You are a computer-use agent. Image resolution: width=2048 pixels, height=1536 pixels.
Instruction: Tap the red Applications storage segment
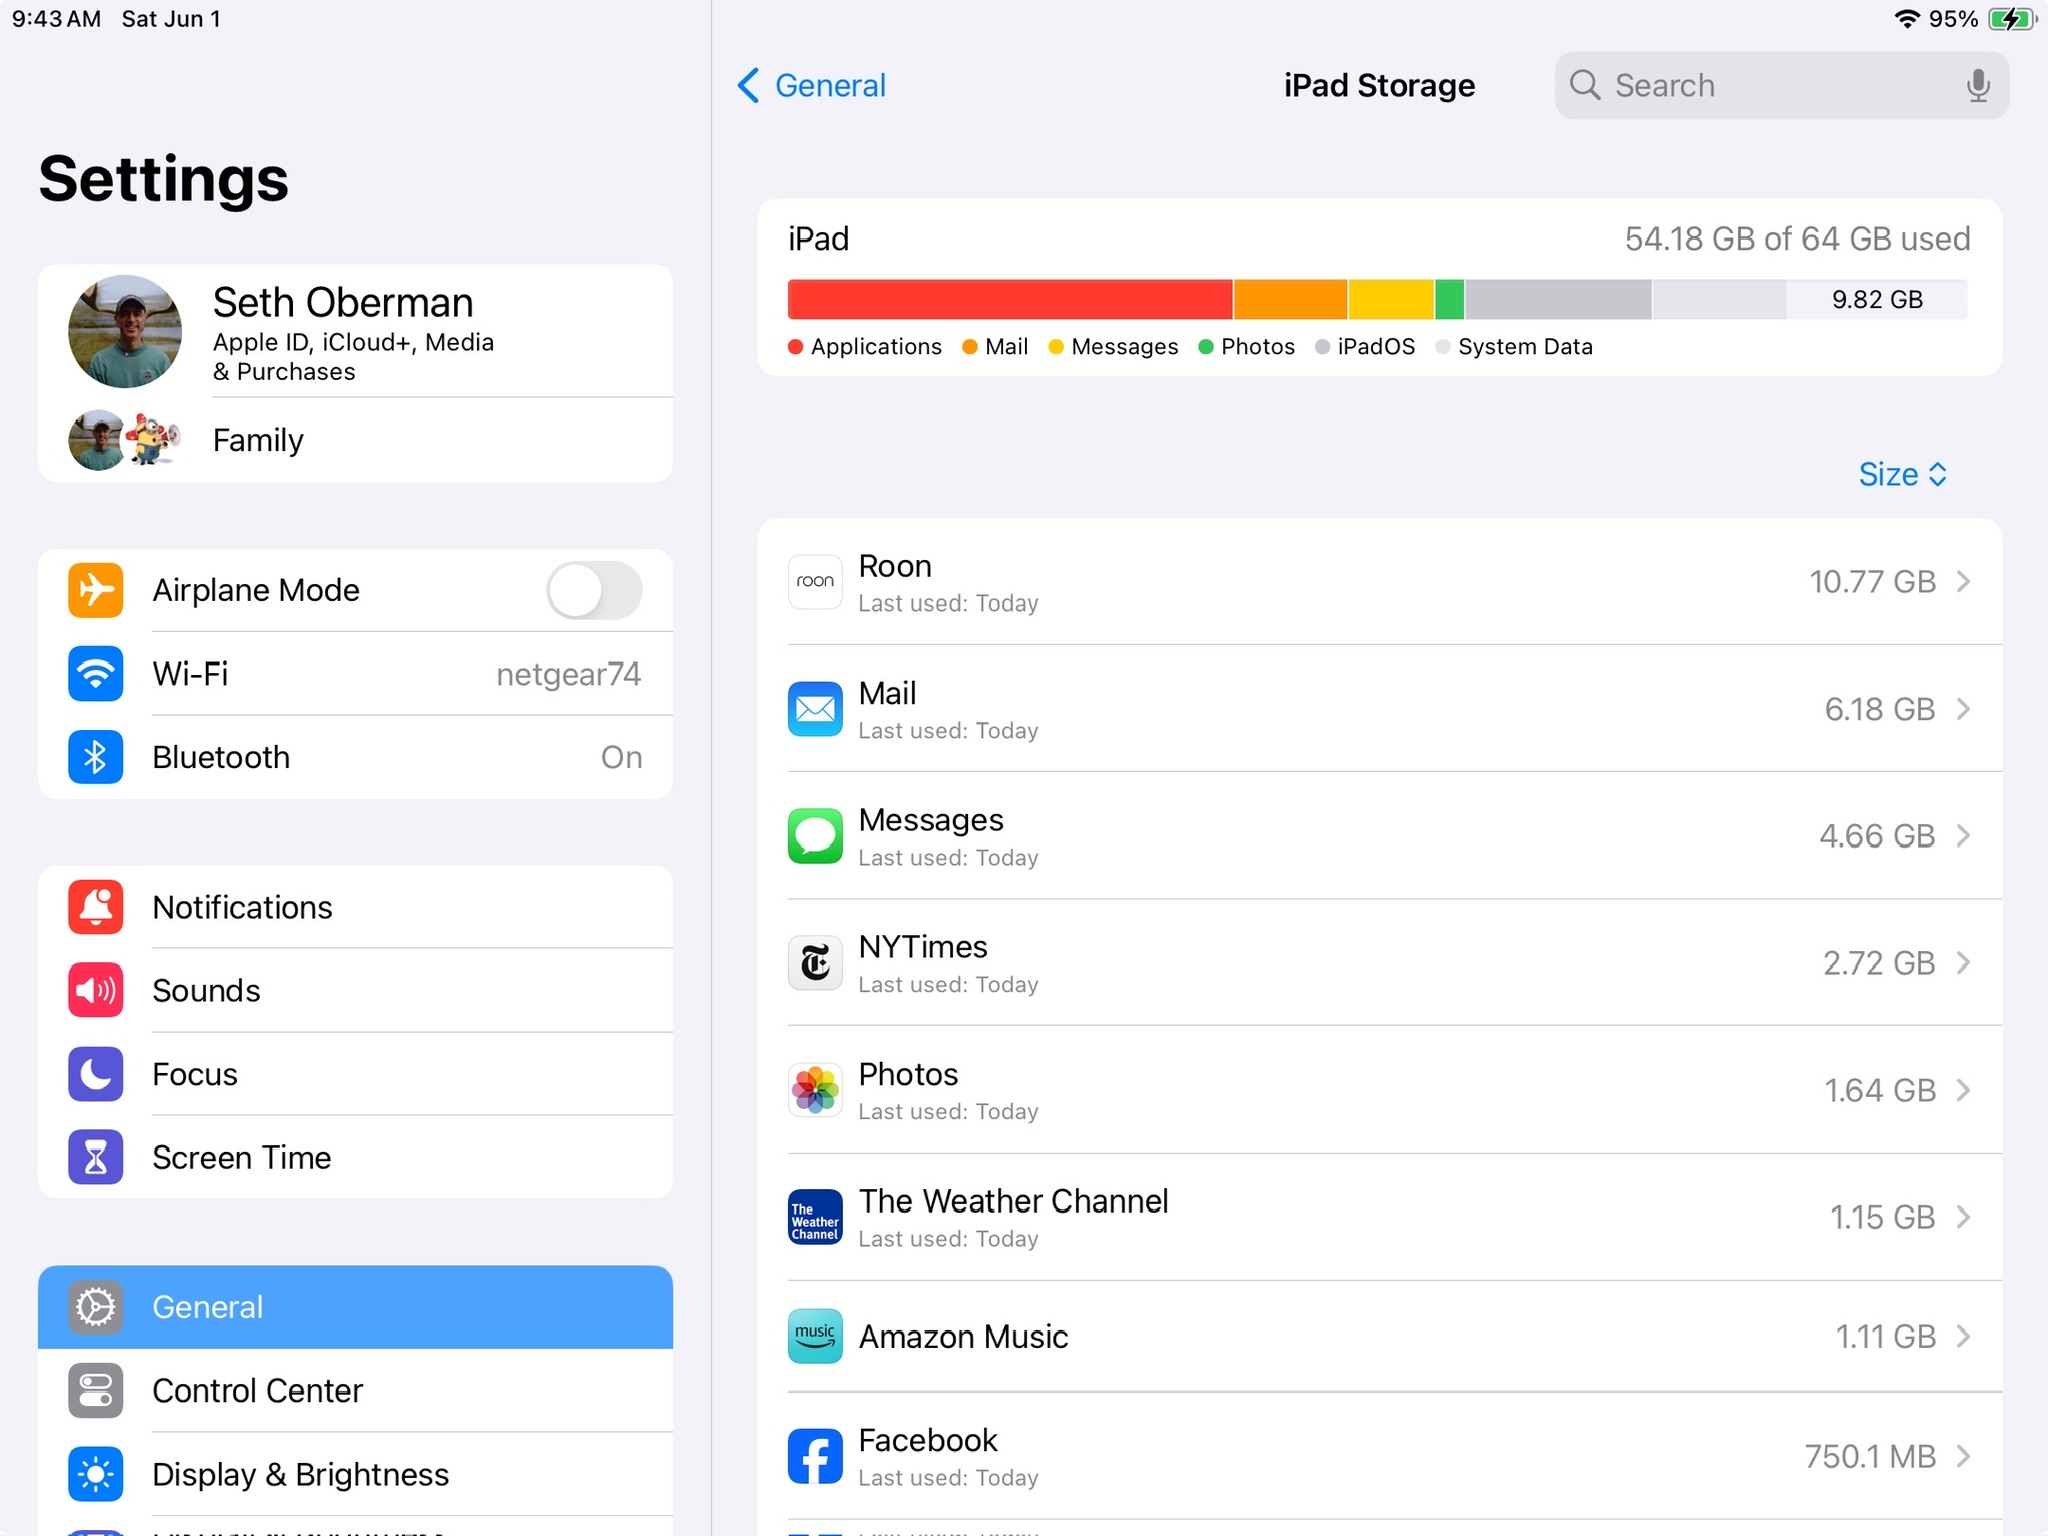(x=1010, y=300)
